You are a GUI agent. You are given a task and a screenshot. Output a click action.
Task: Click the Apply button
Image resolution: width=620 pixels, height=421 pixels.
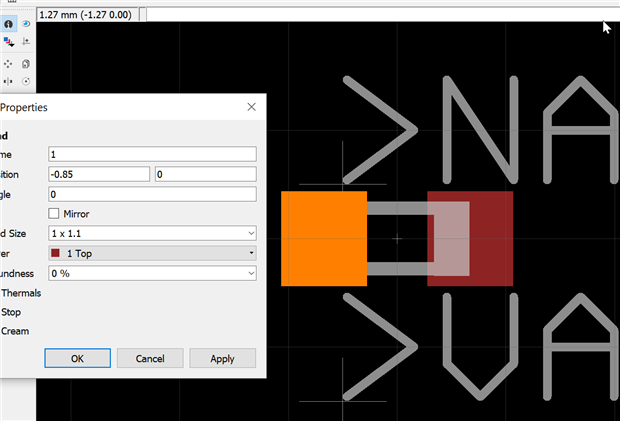tap(223, 358)
